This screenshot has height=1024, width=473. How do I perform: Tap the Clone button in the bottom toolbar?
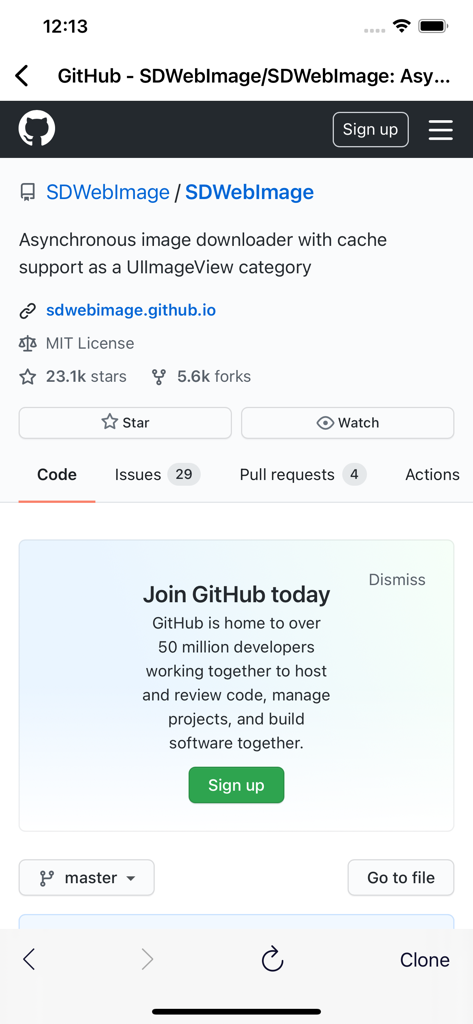pyautogui.click(x=425, y=960)
